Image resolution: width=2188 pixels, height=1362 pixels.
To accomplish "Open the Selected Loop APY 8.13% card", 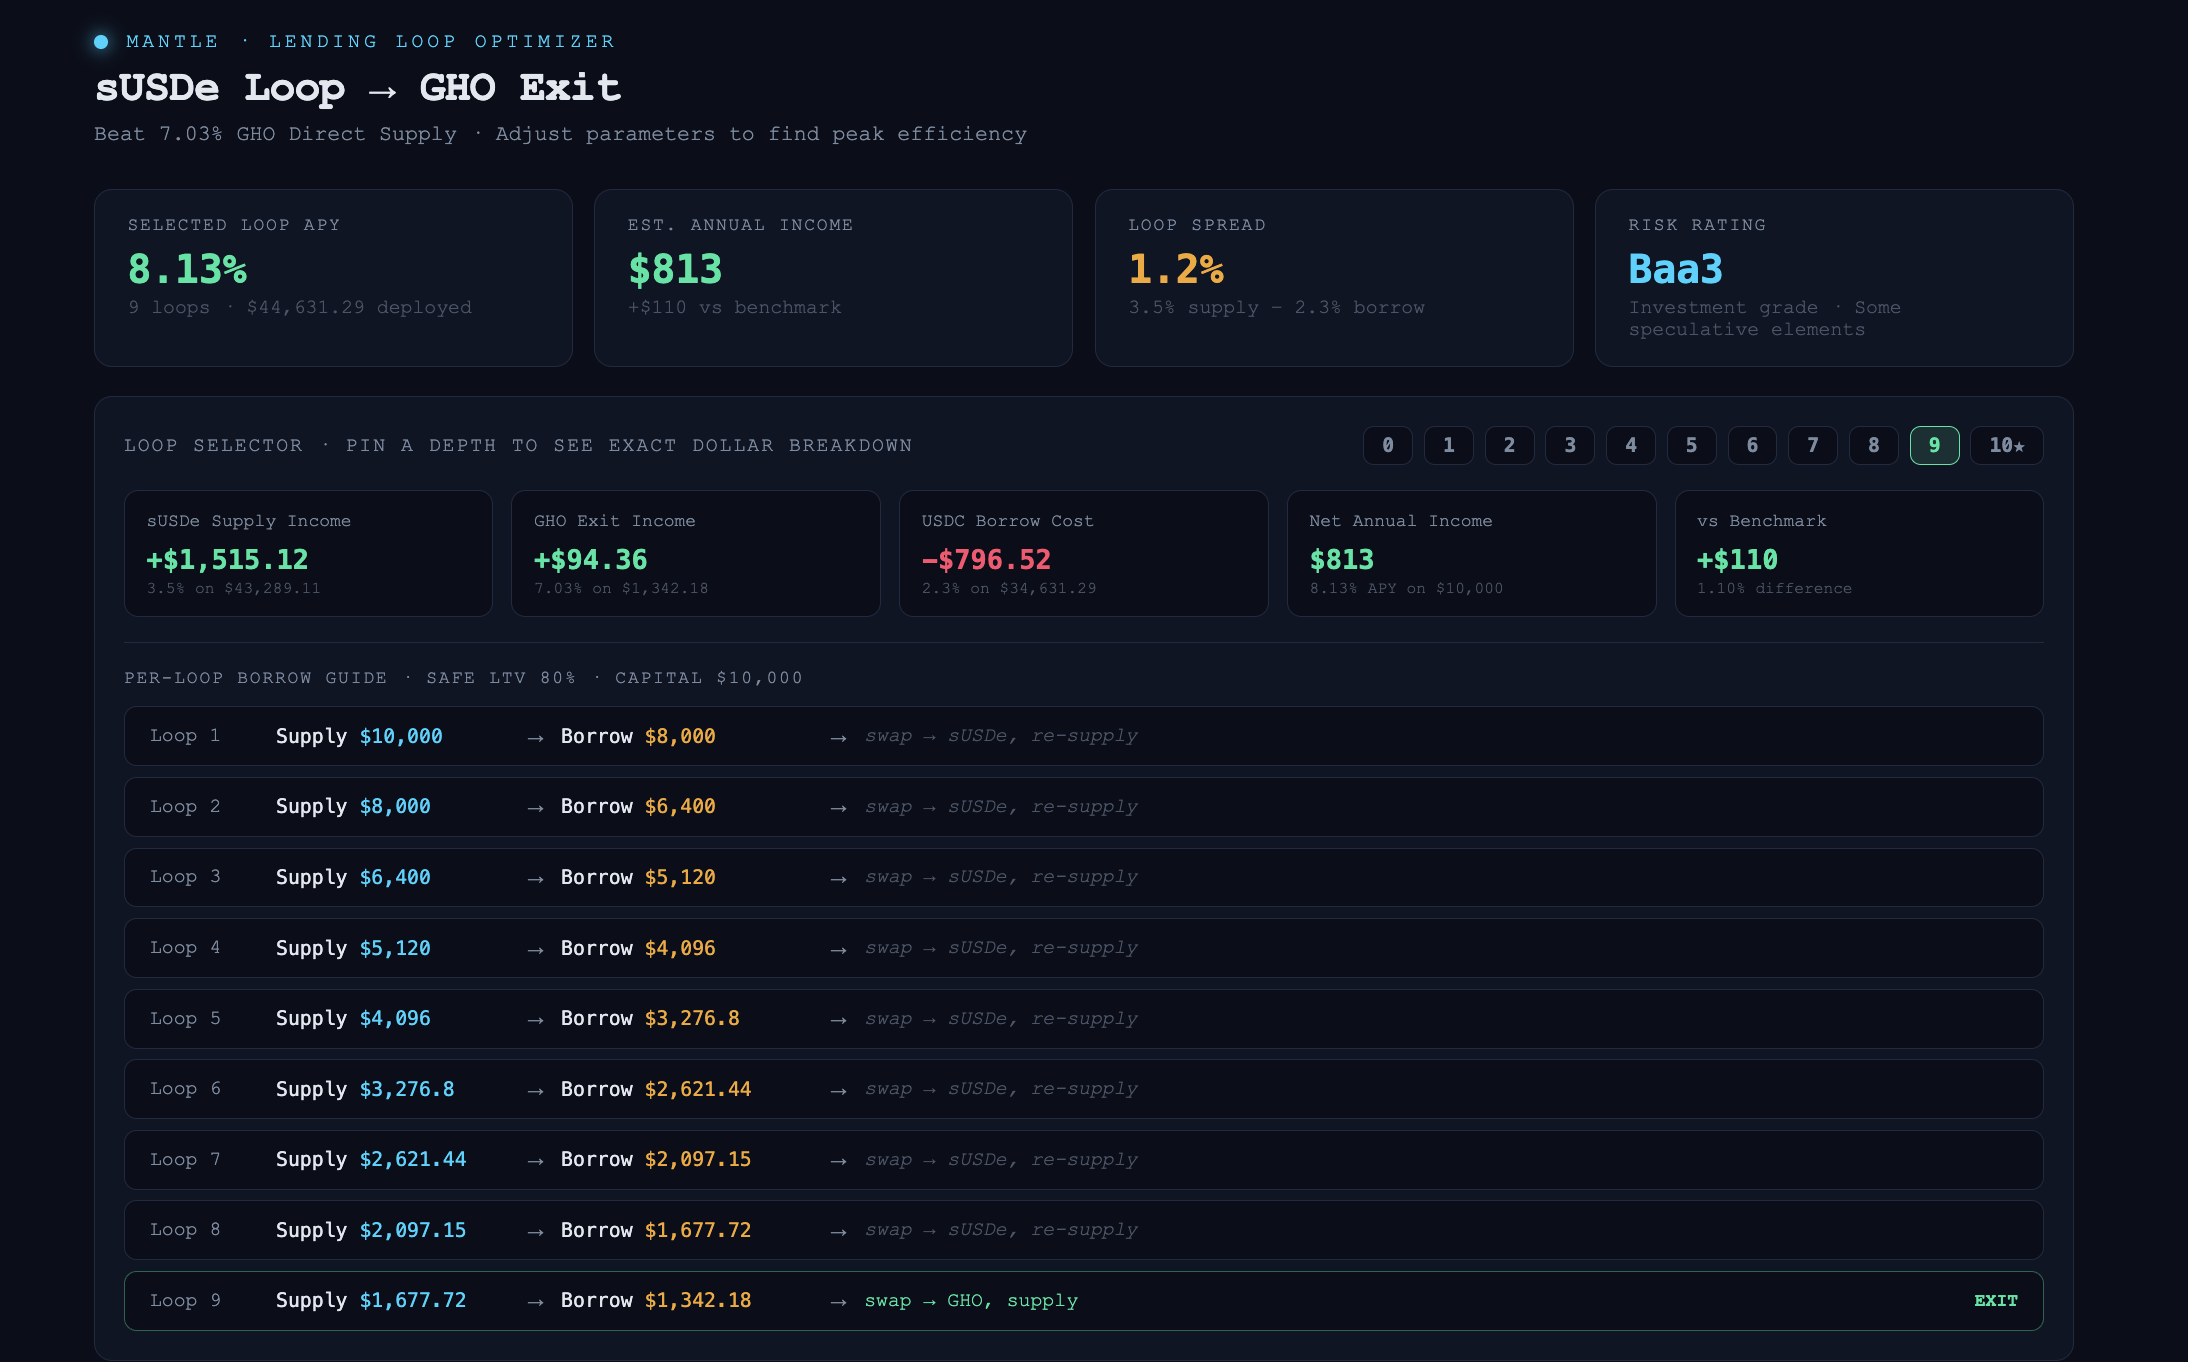I will (x=333, y=278).
